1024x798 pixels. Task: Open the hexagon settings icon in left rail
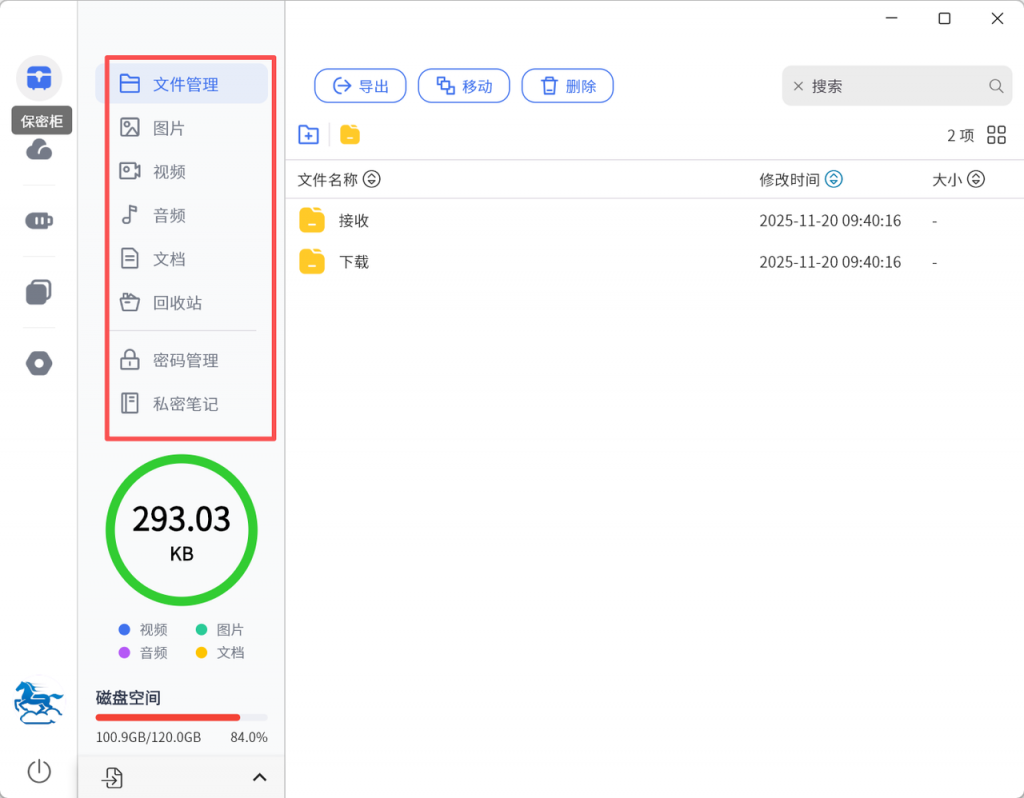point(39,364)
